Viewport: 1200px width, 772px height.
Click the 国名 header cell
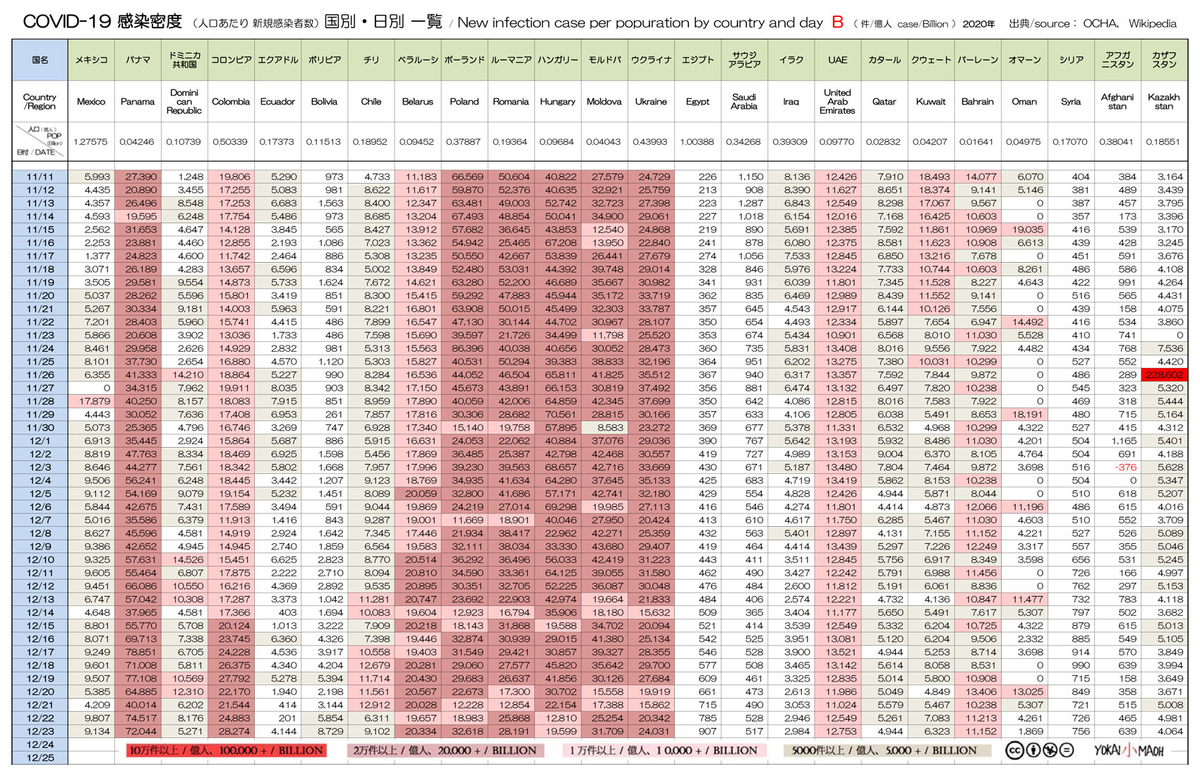[39, 60]
